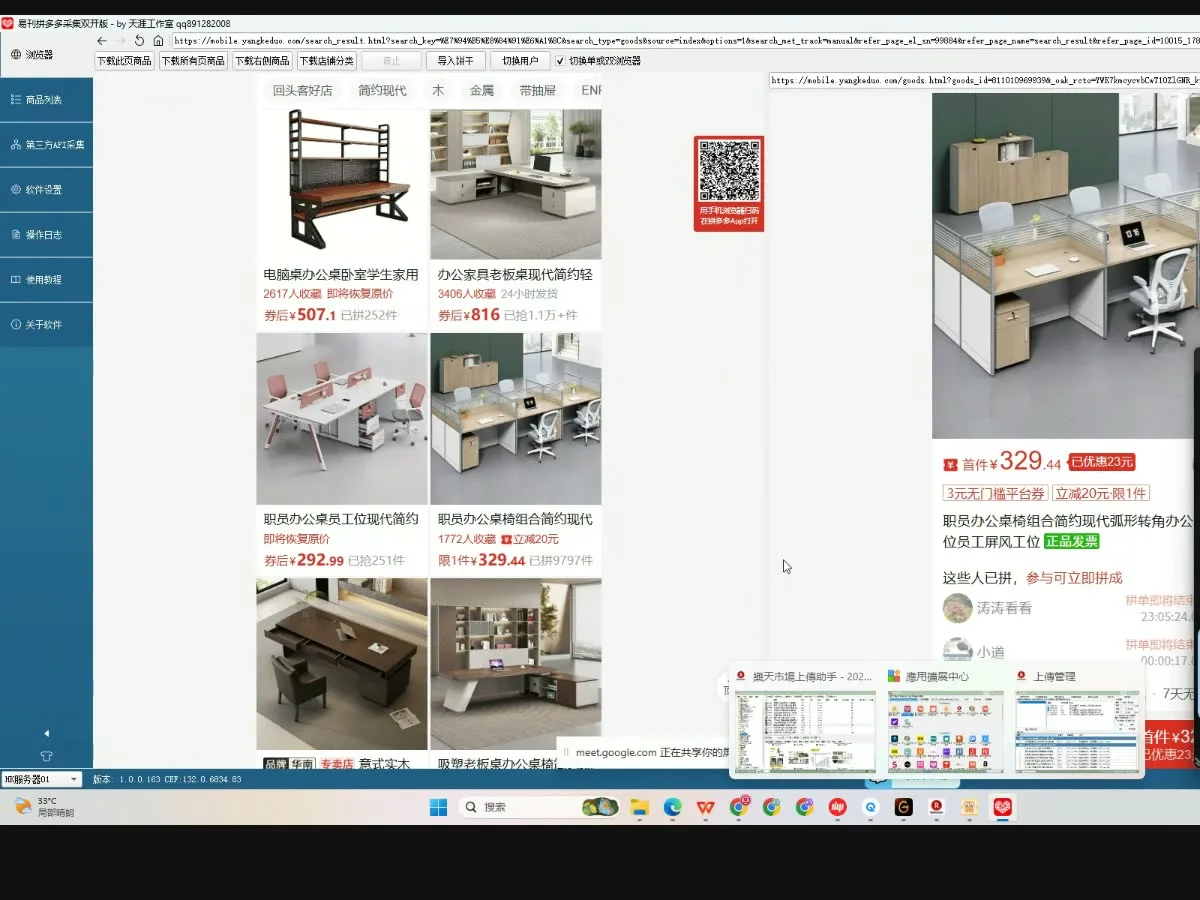Click the forward navigation arrow
This screenshot has height=900, width=1200.
point(121,41)
